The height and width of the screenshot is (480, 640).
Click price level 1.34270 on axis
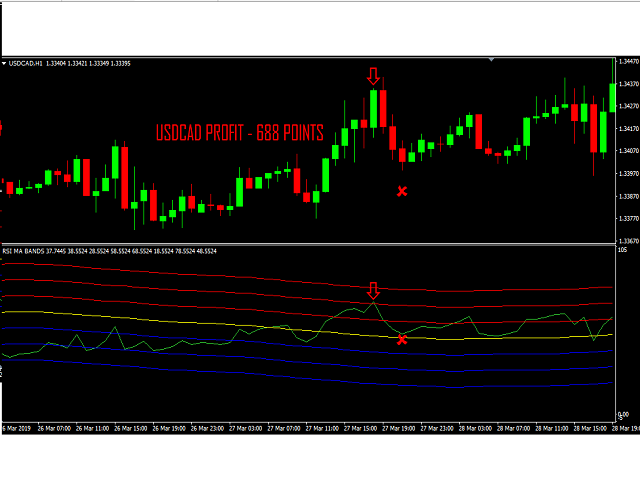(629, 106)
